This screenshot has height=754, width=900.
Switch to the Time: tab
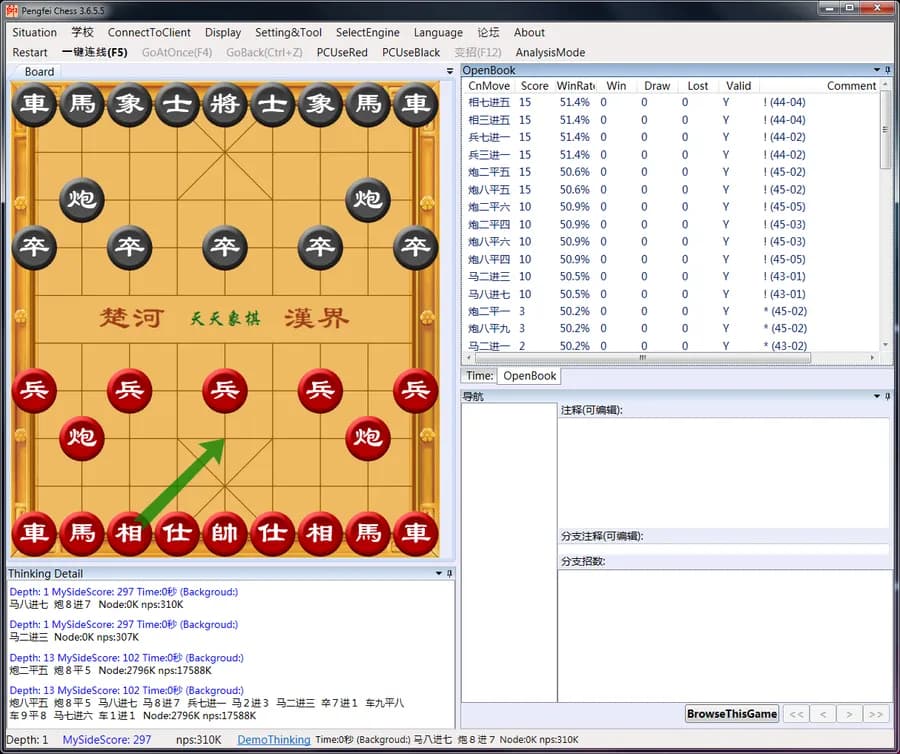[x=479, y=376]
